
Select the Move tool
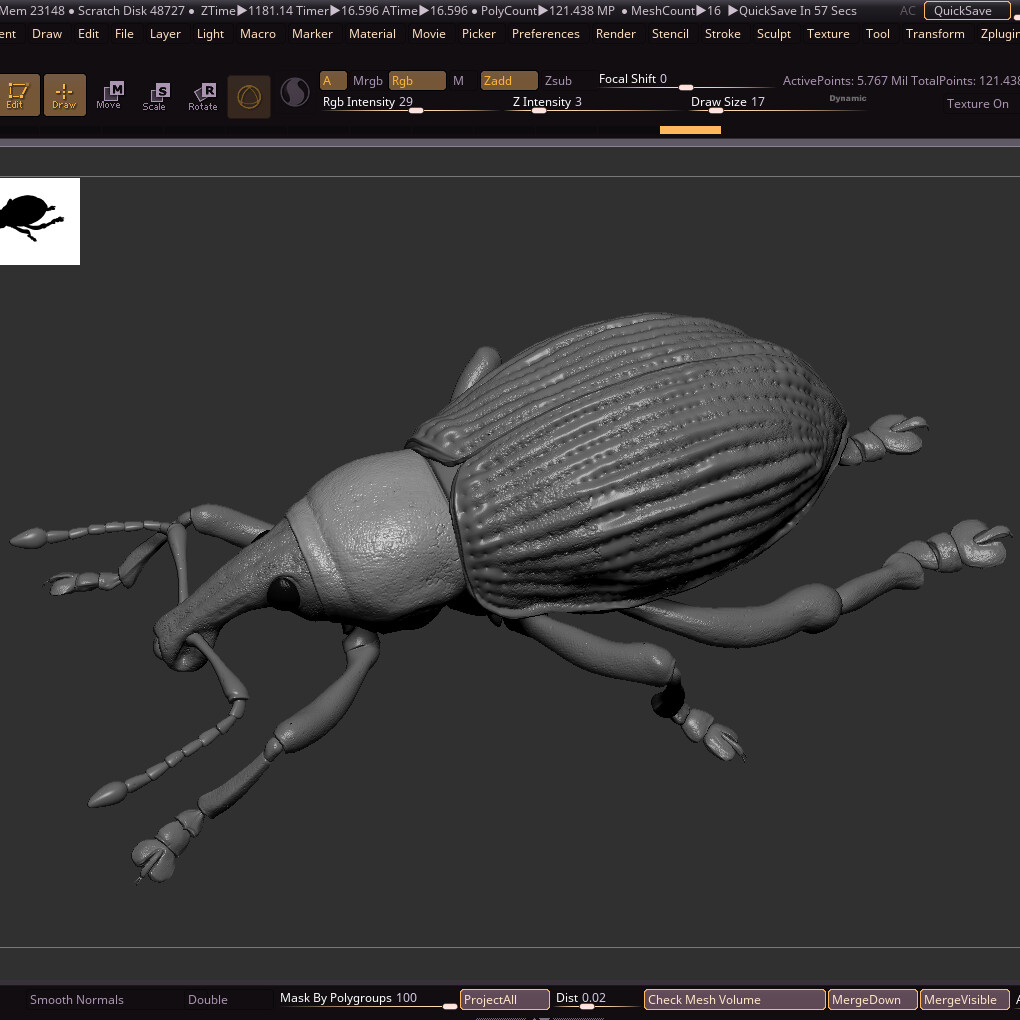109,95
